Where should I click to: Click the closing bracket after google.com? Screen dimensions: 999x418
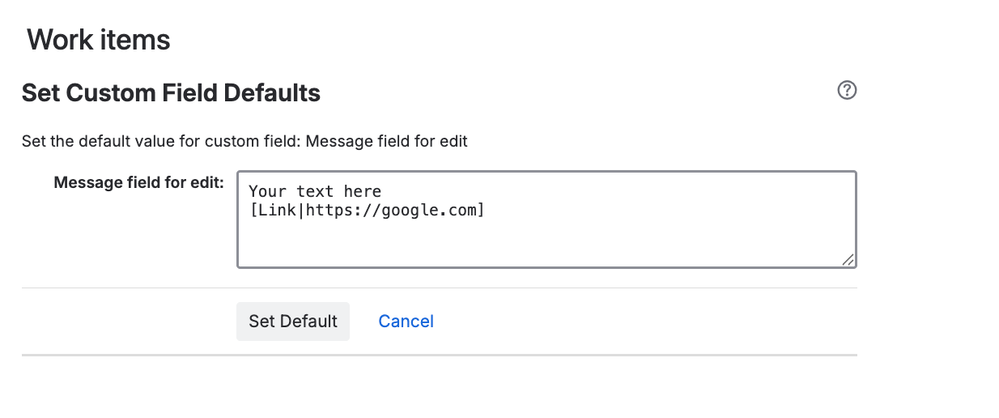click(x=480, y=210)
